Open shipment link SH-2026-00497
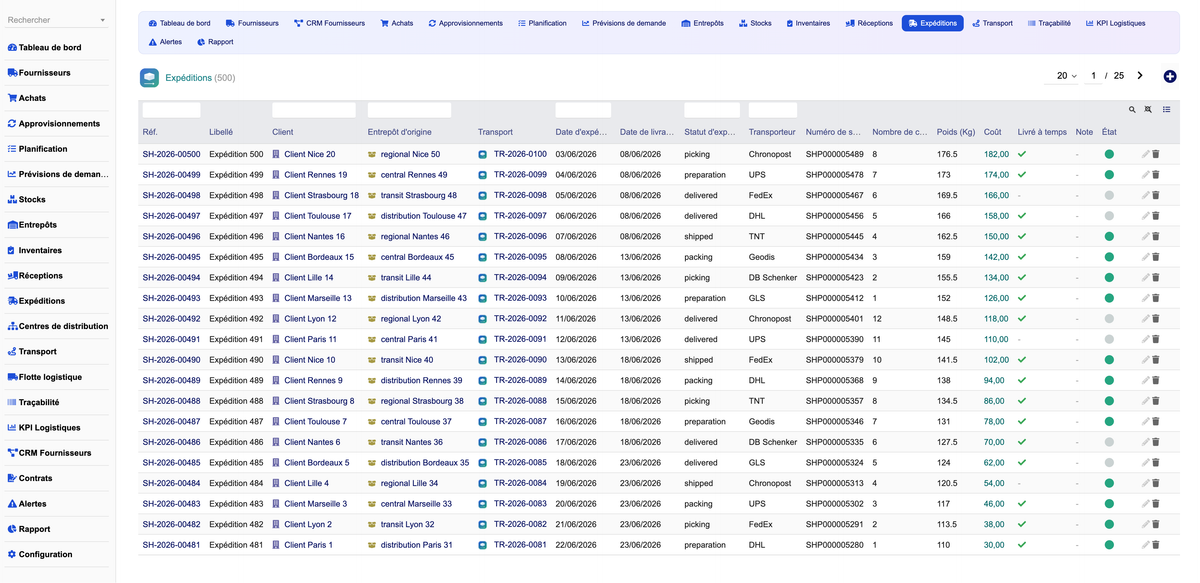 click(x=171, y=216)
